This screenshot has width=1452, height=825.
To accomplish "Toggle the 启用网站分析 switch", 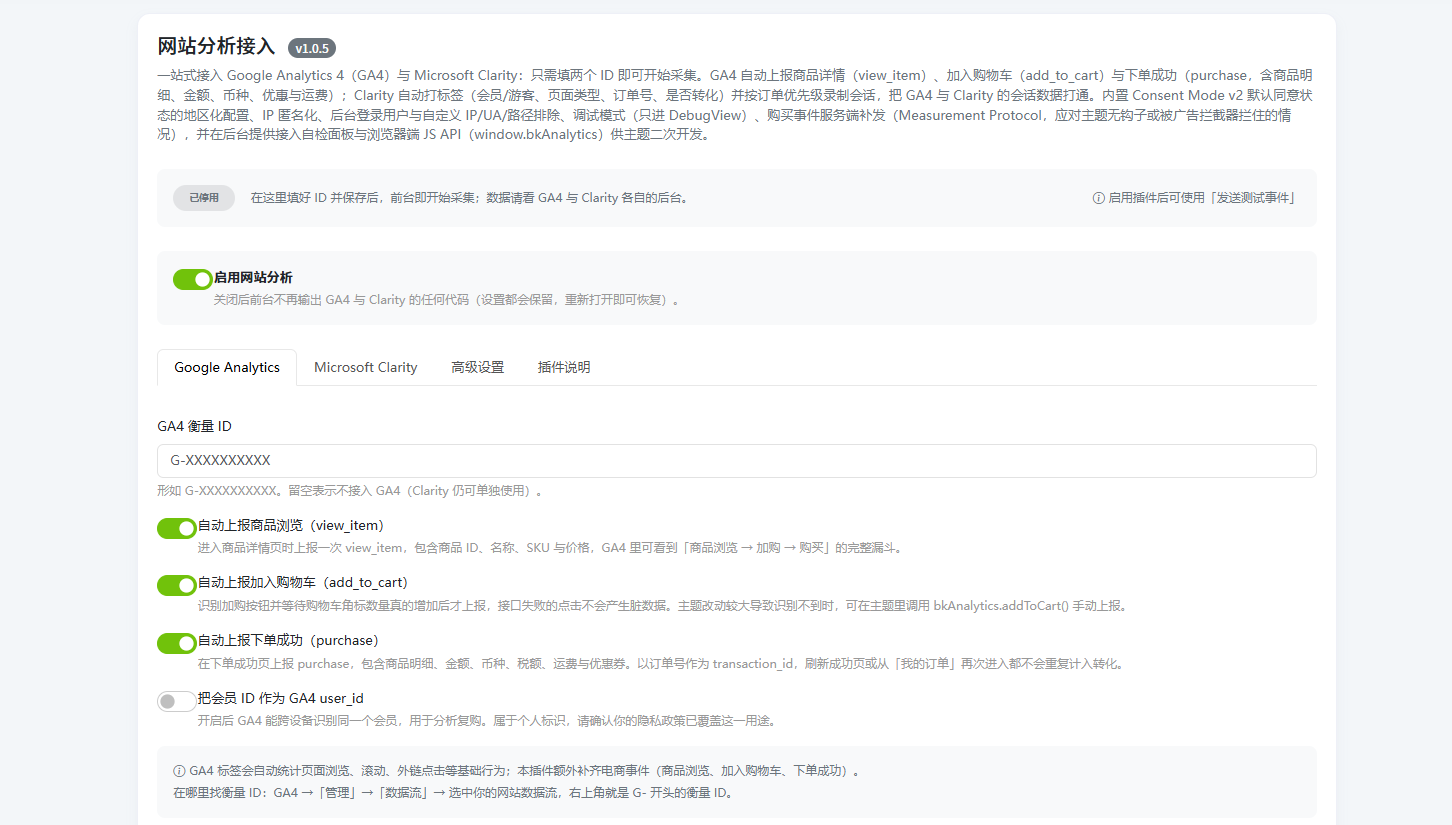I will (192, 279).
